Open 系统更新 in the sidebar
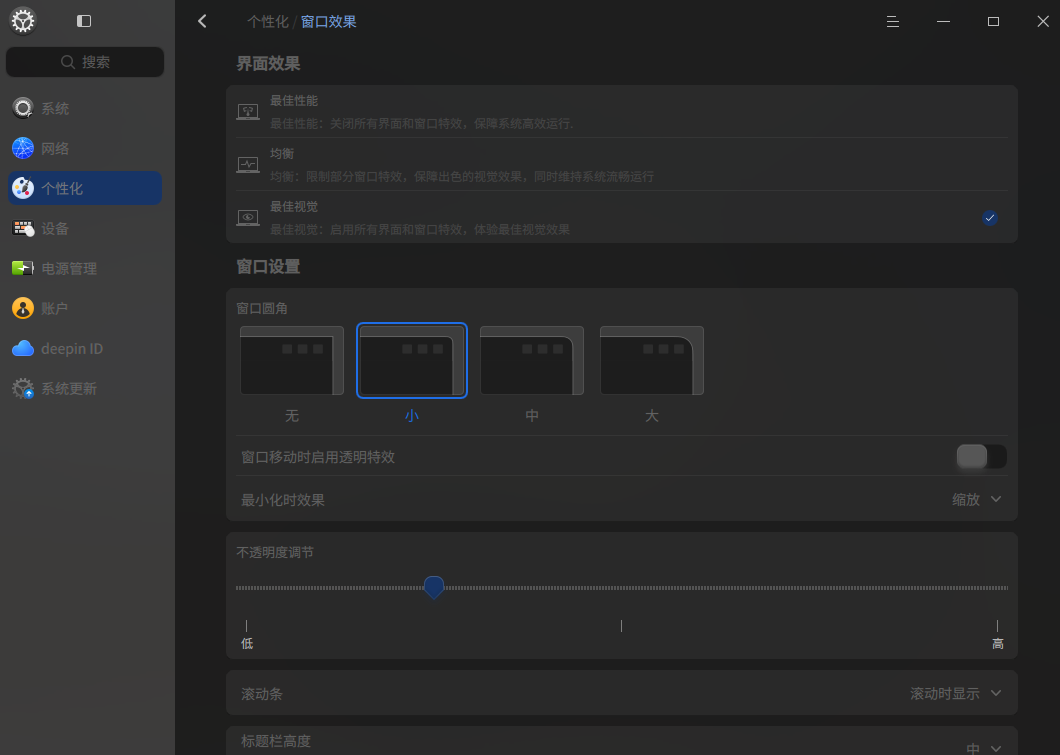This screenshot has width=1060, height=755. 85,389
